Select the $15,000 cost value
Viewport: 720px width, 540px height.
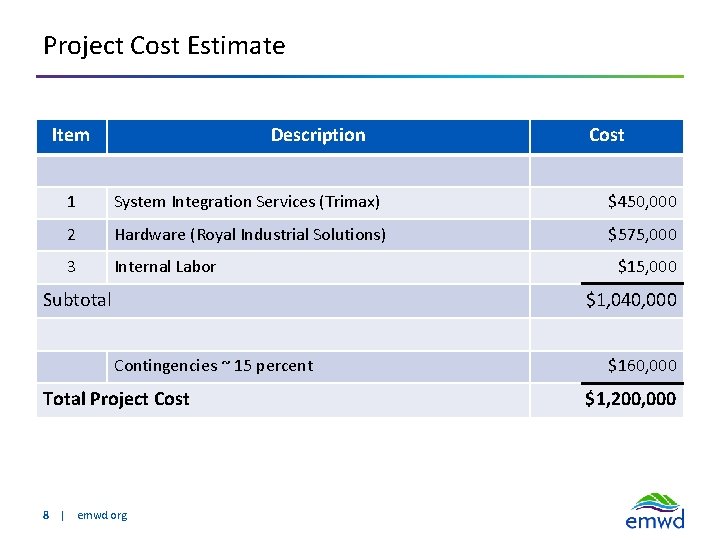point(647,266)
